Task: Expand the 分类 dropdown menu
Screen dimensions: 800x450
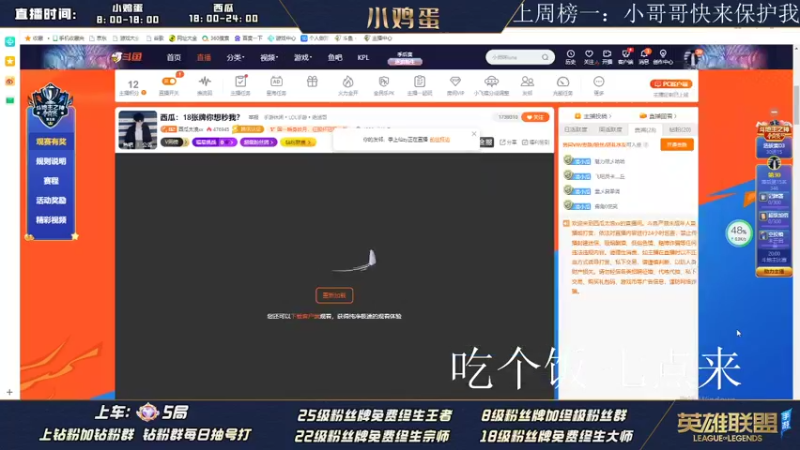Action: [x=235, y=58]
